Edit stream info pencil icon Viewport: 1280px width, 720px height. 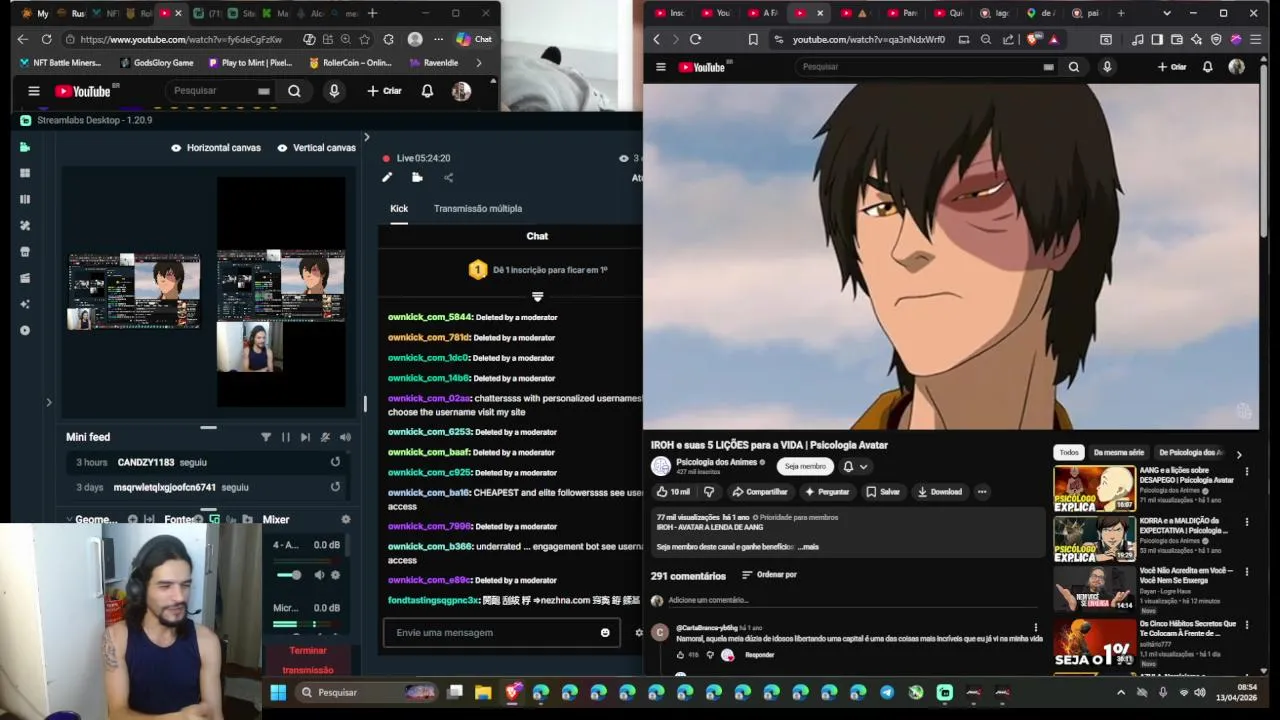[x=387, y=177]
